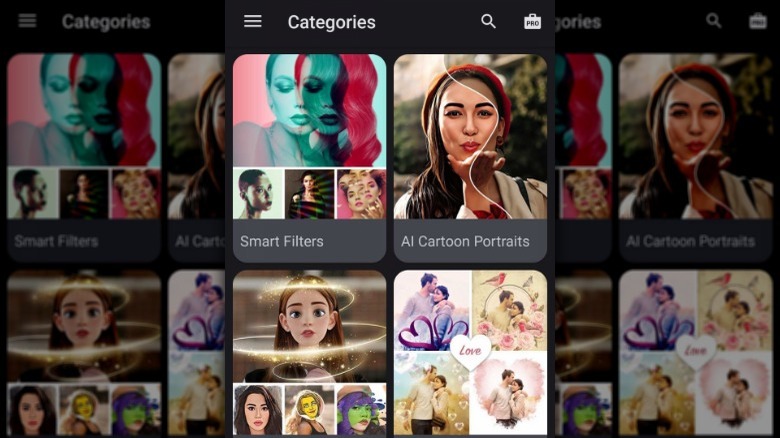The width and height of the screenshot is (780, 438).
Task: Open the couple in rose wreath frame
Action: 509,311
